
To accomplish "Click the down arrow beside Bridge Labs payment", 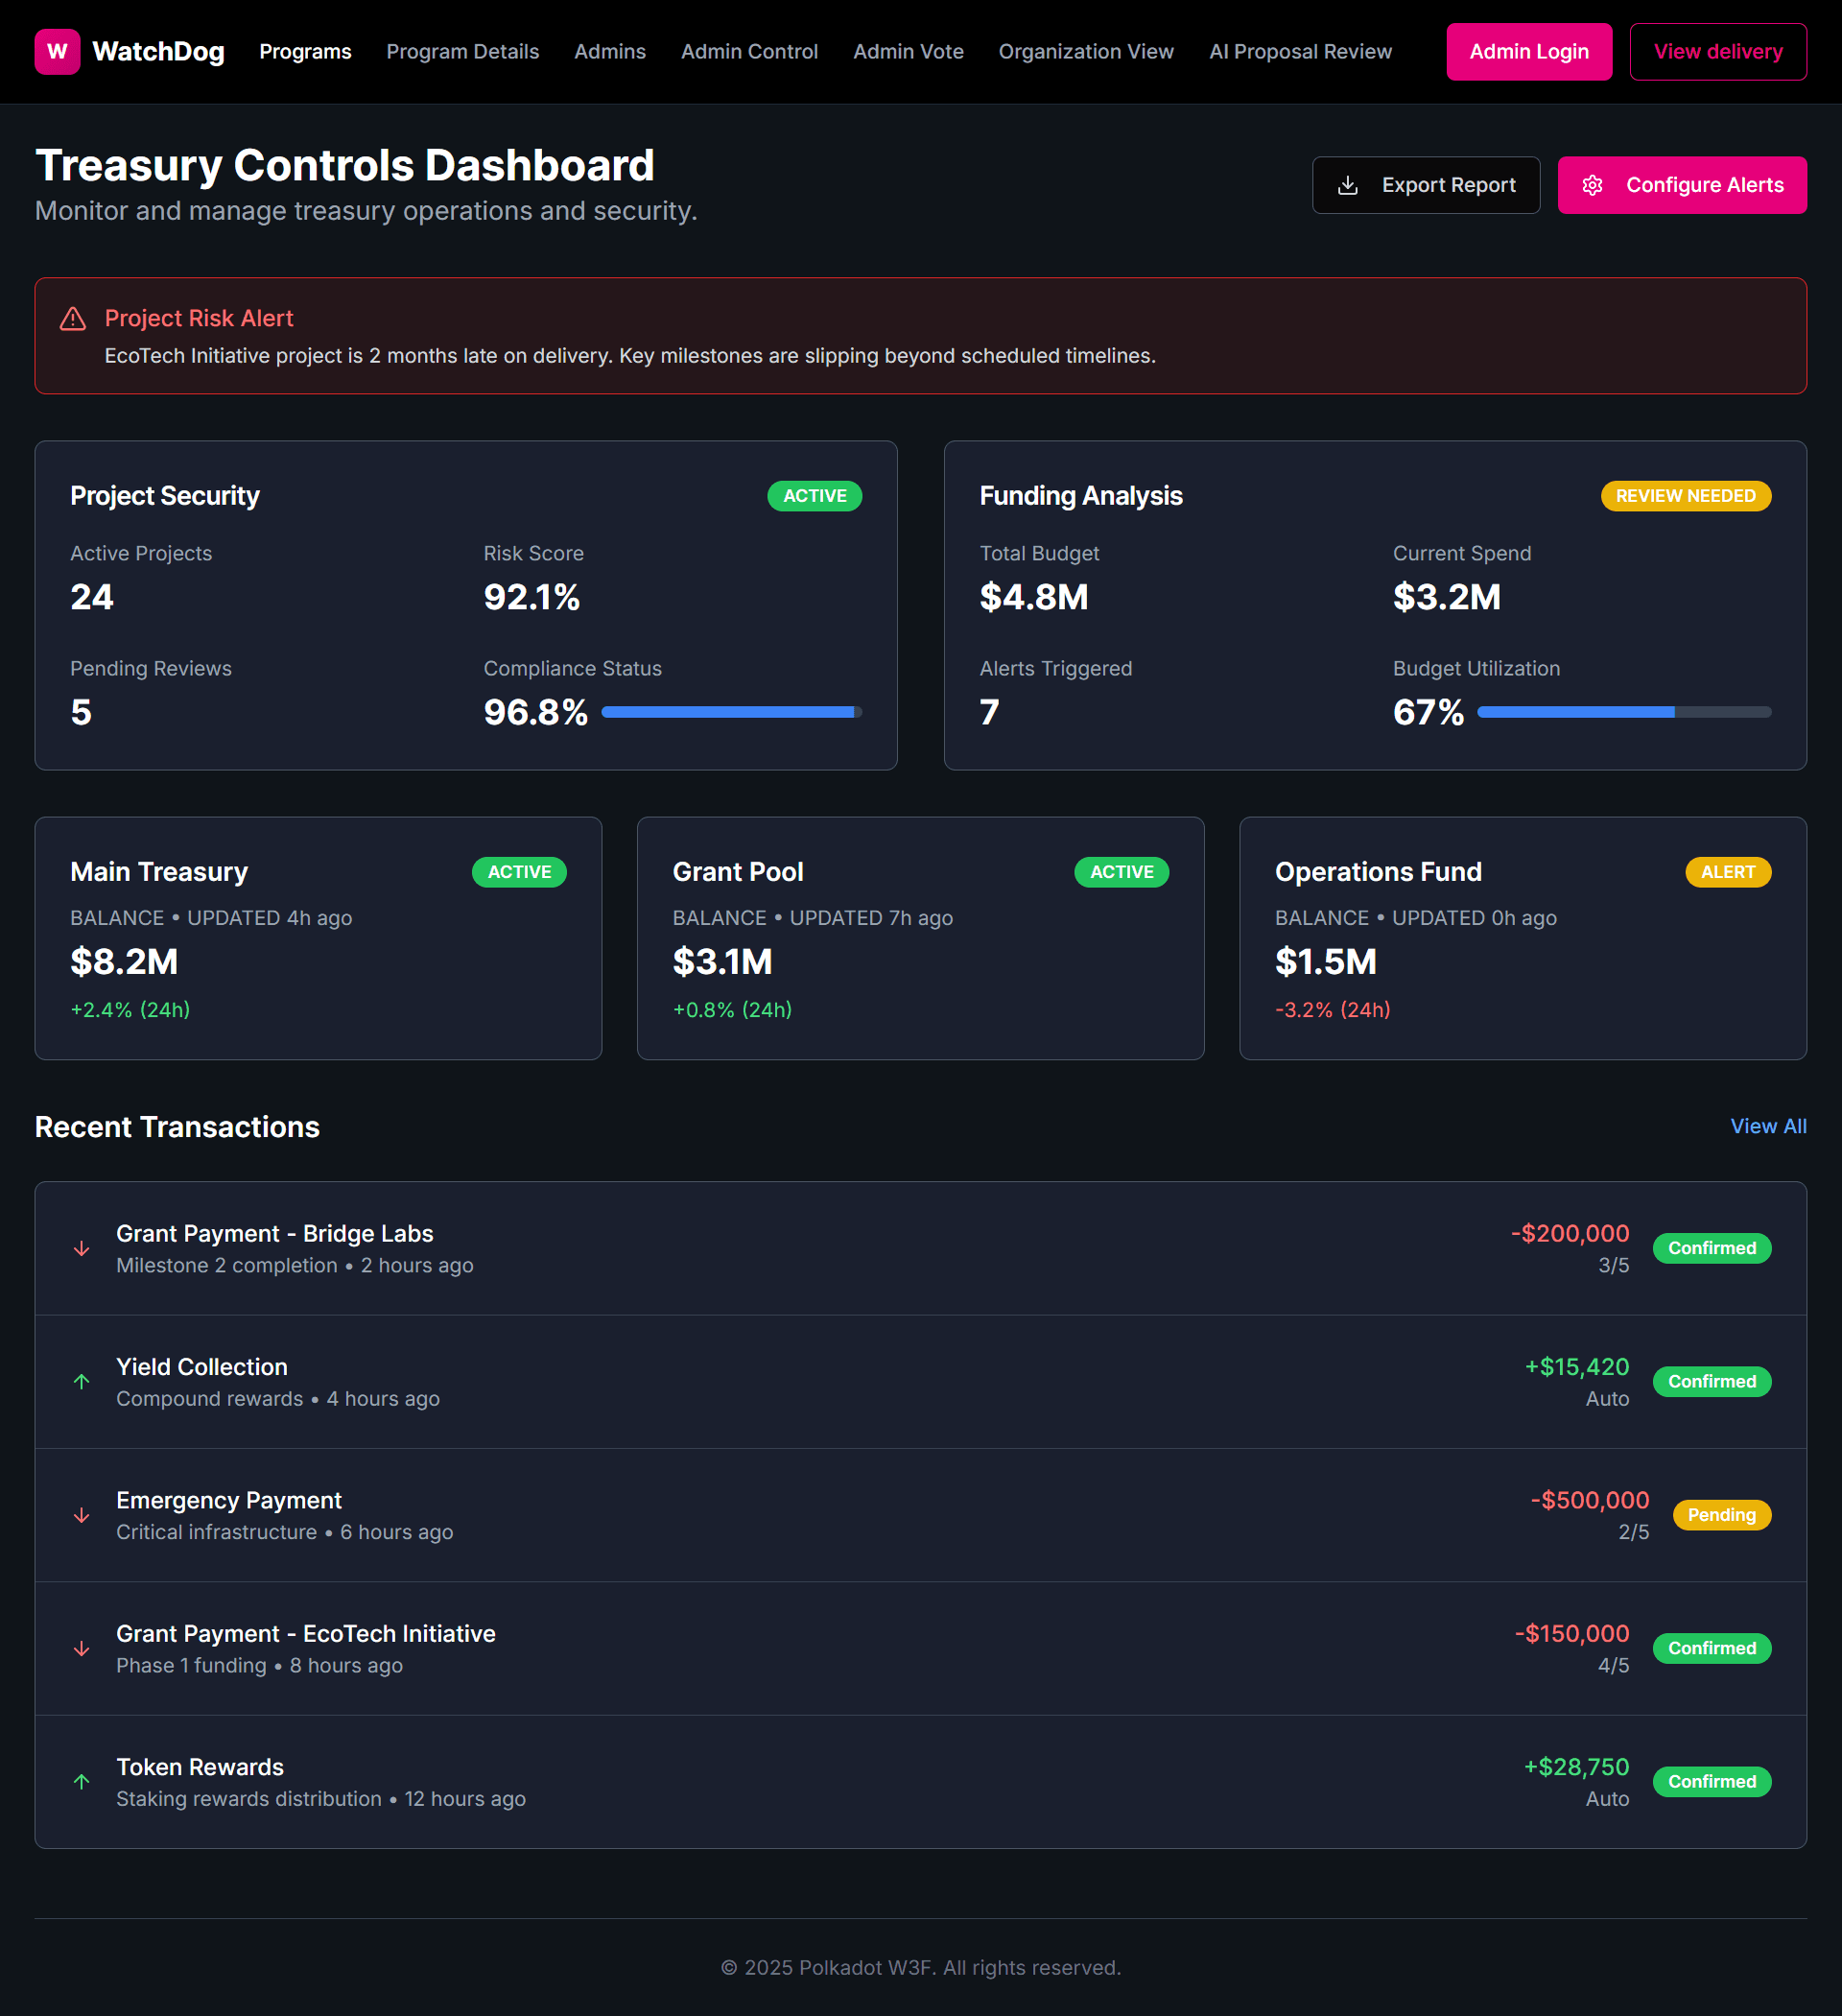I will click(82, 1248).
